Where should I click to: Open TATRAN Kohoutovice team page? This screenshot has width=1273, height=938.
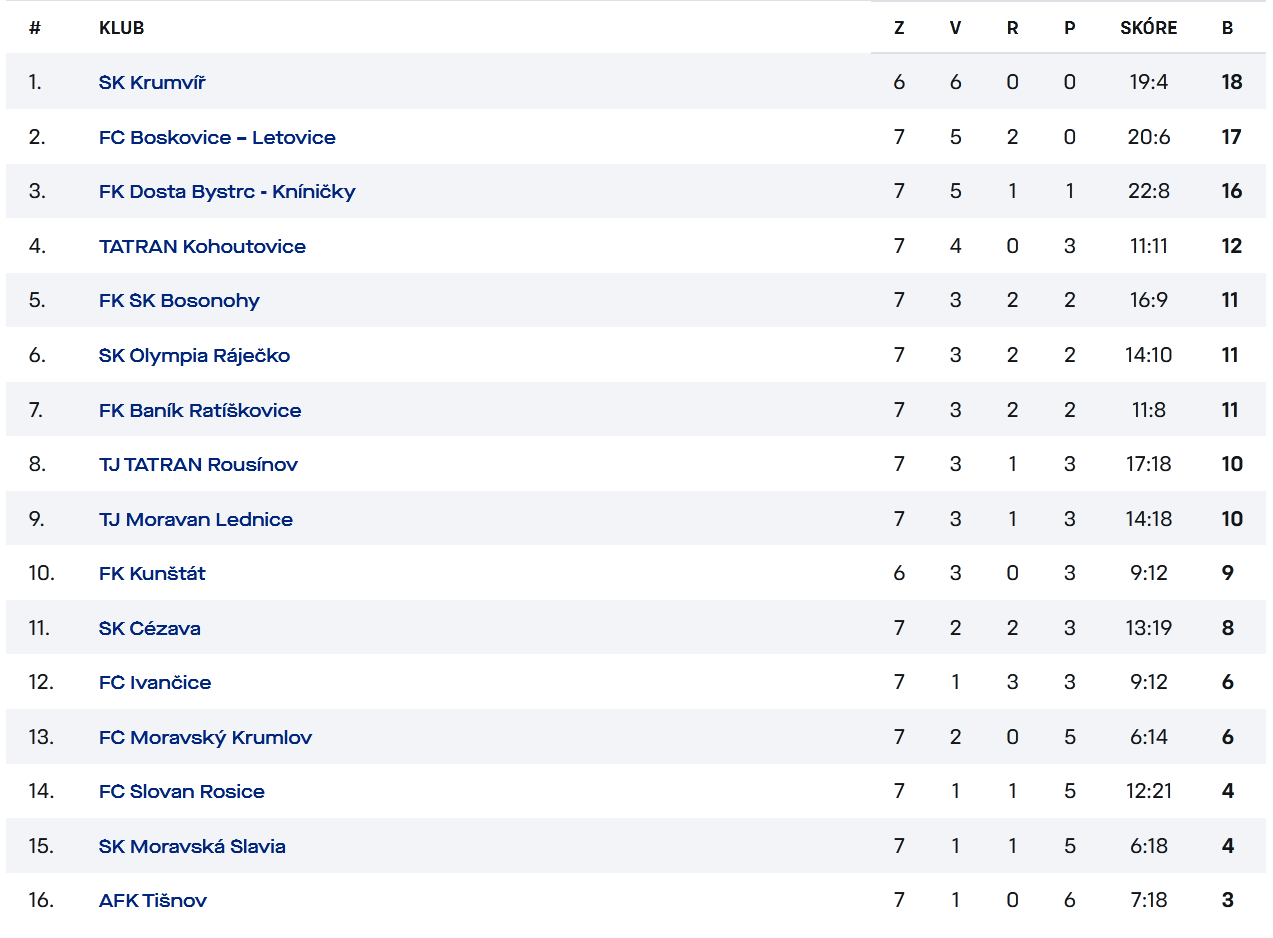pos(202,246)
